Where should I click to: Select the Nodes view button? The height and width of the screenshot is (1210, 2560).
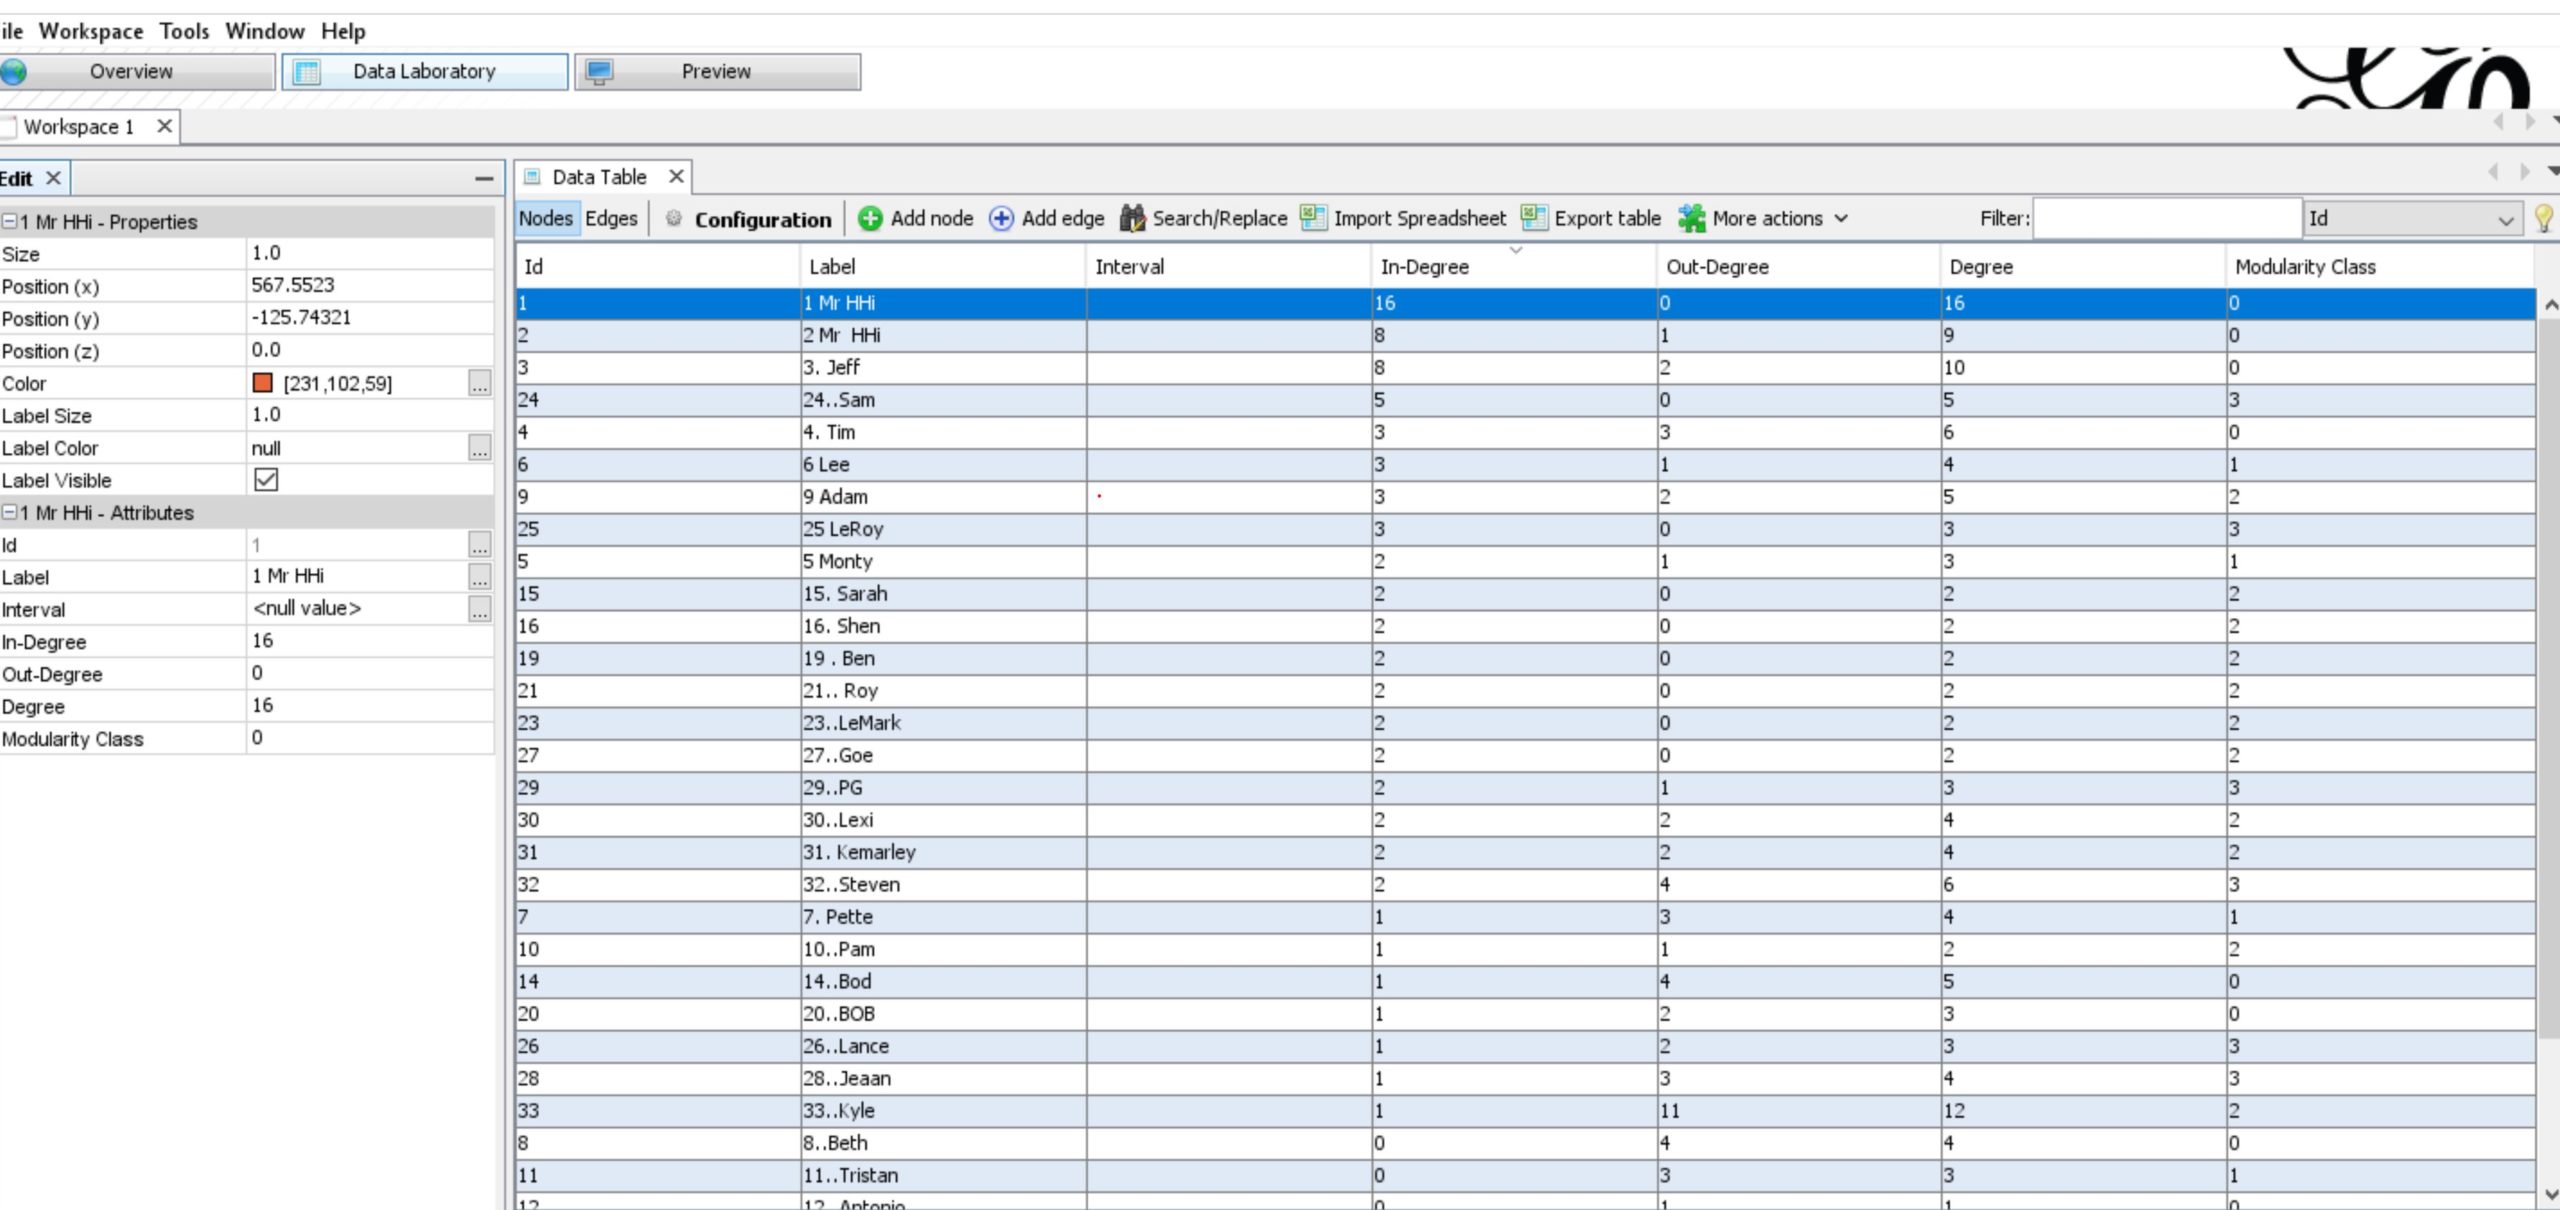point(546,218)
